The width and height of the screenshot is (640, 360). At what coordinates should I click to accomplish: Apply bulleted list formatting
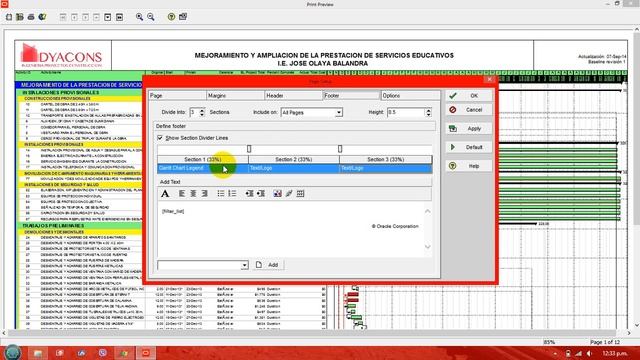221,193
